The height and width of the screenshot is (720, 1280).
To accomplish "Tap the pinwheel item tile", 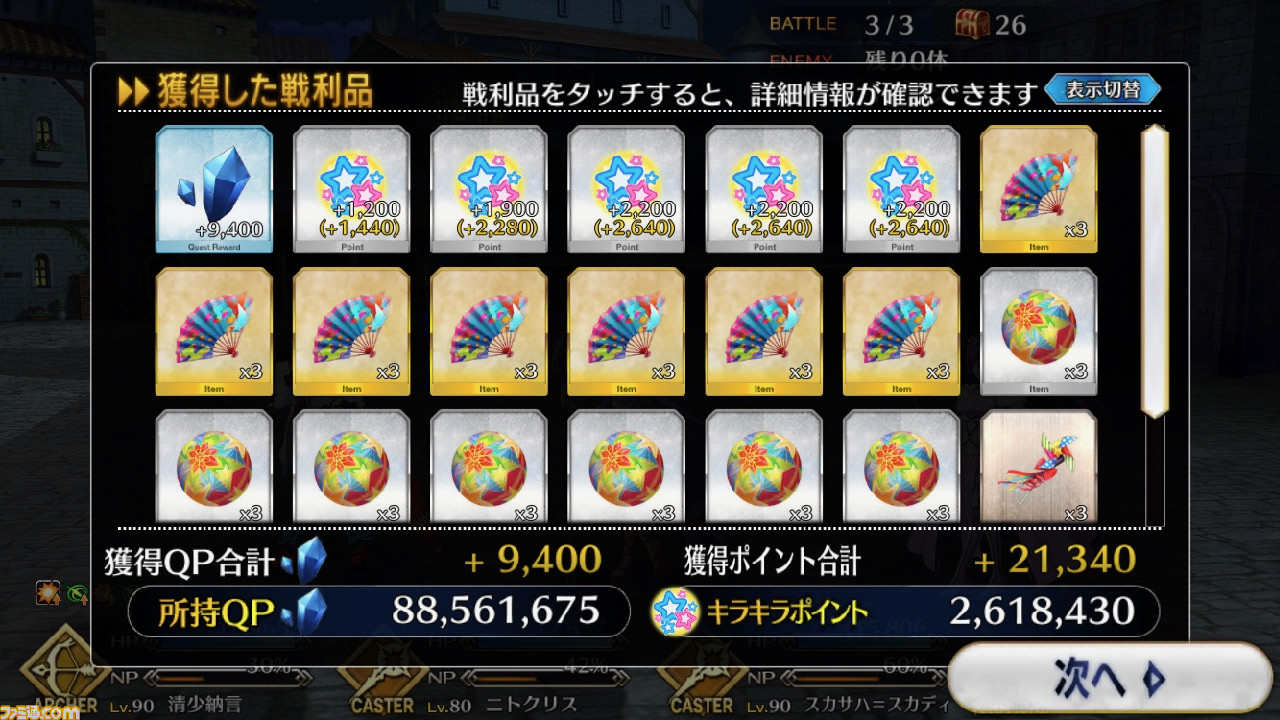I will coord(1038,467).
